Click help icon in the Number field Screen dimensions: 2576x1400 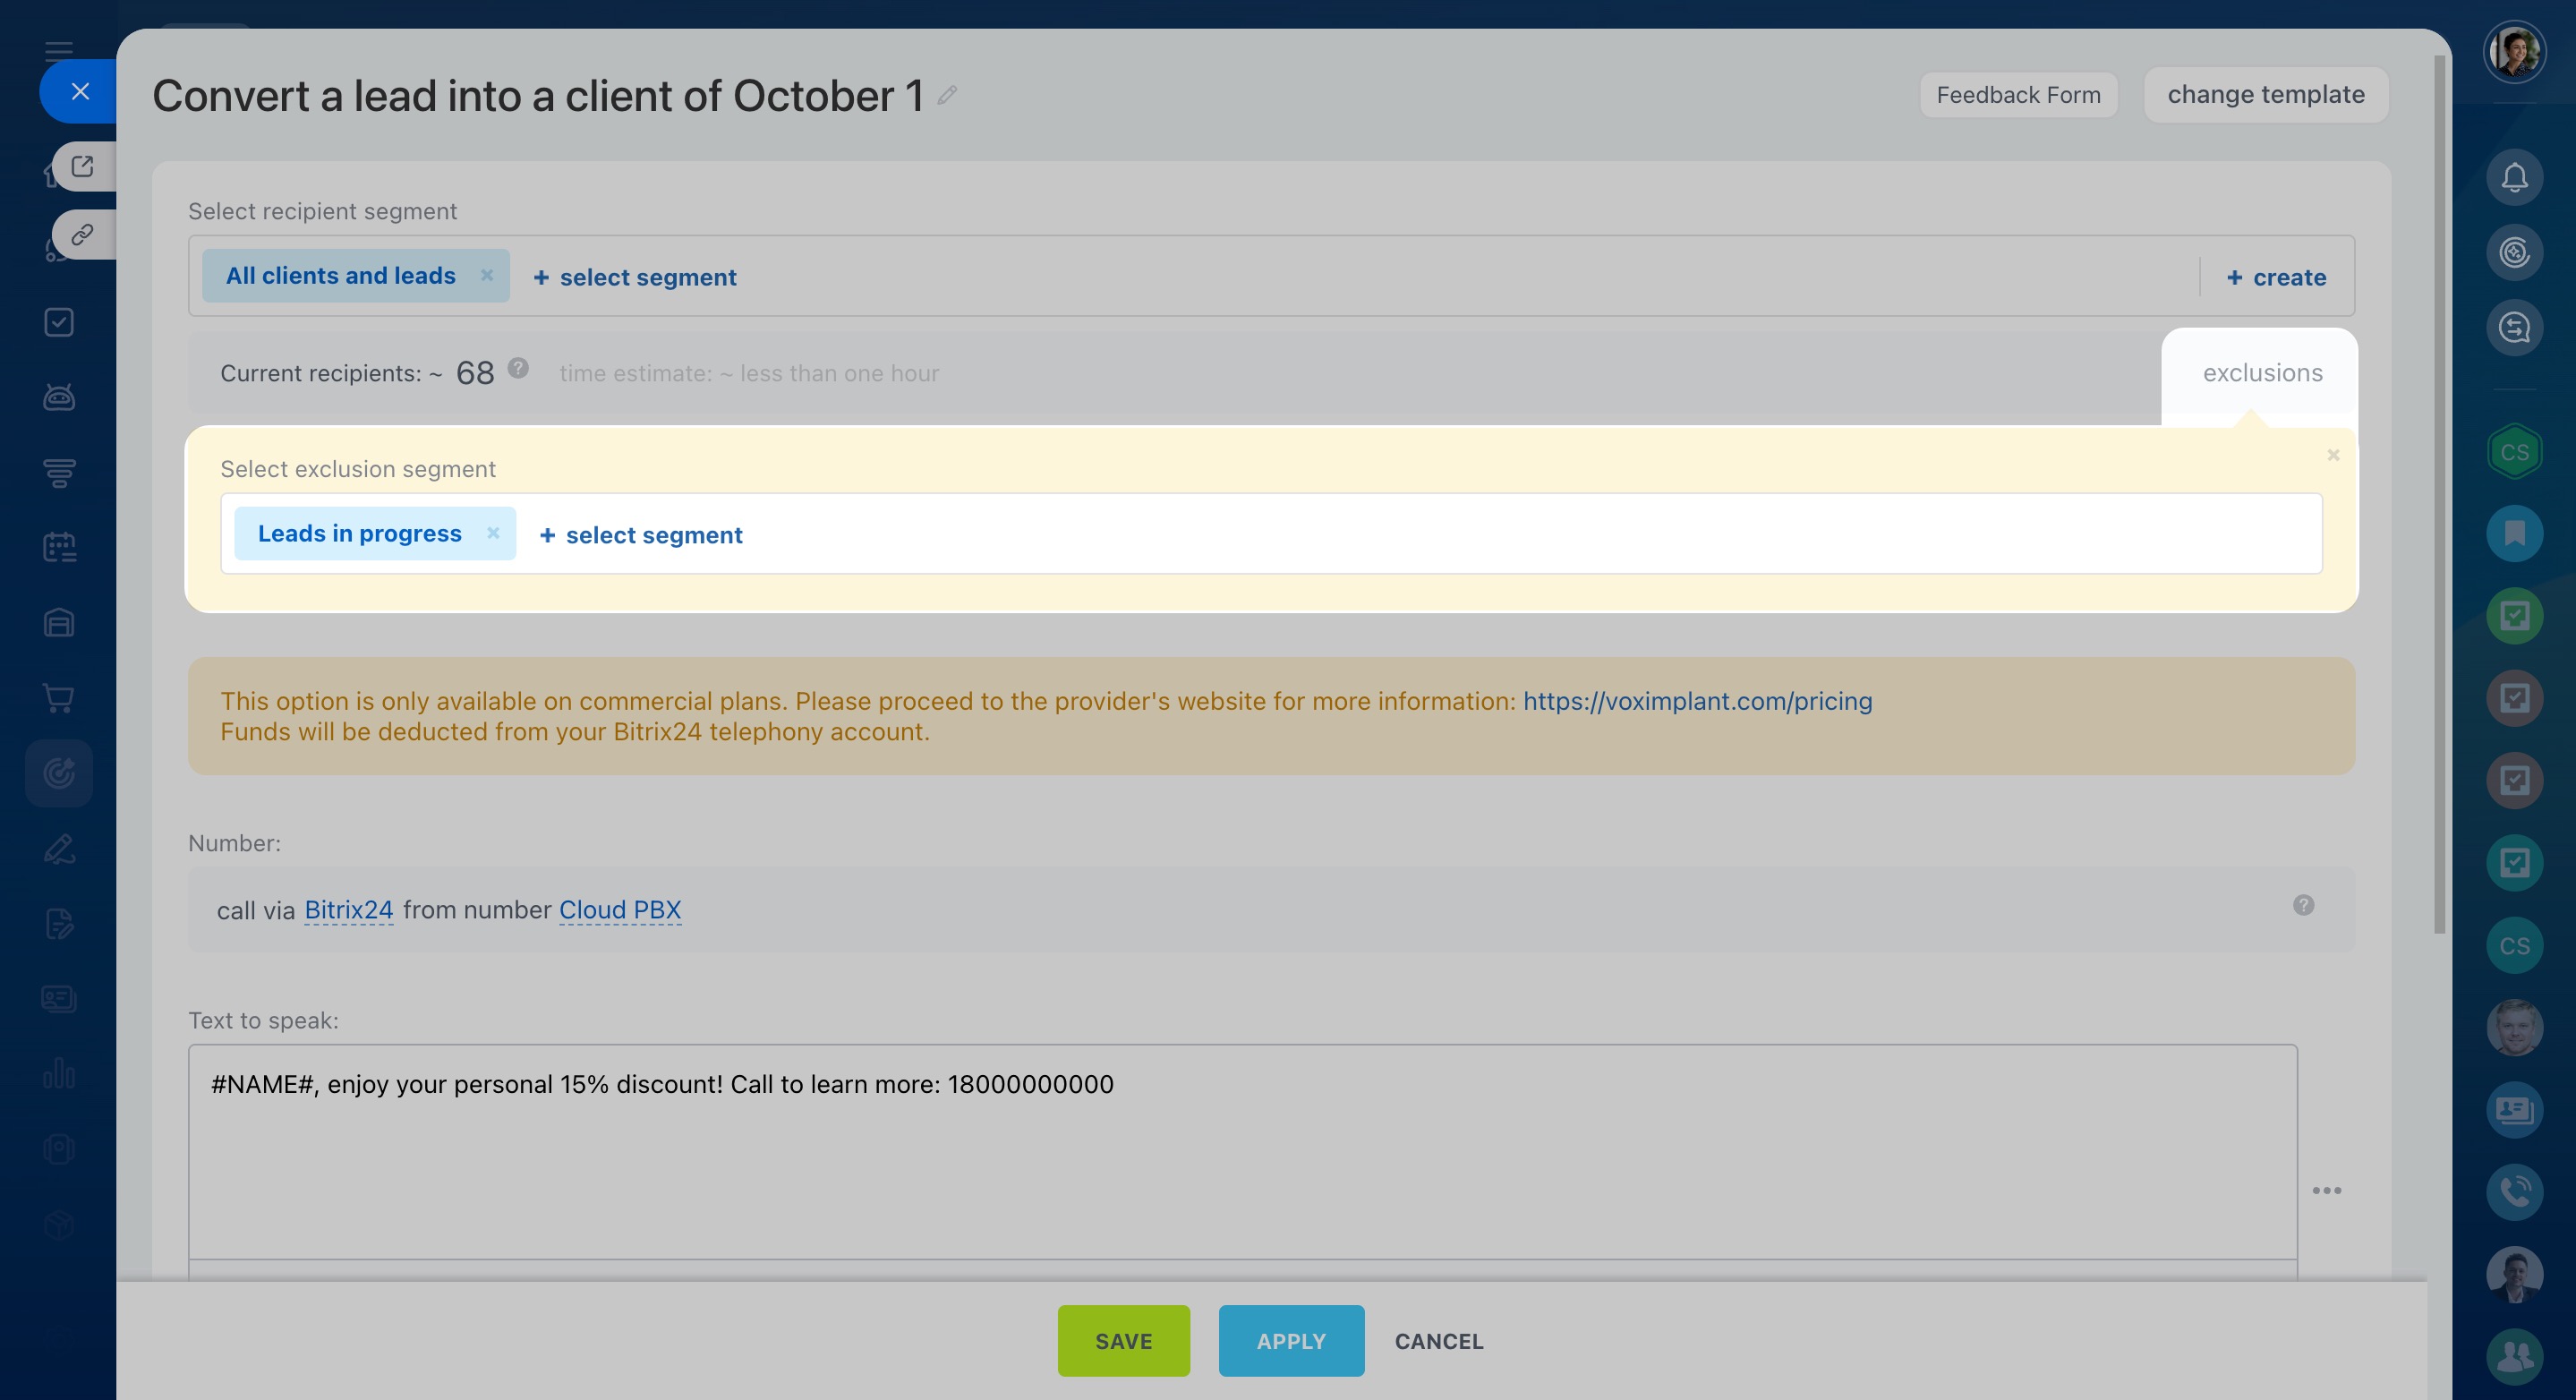pyautogui.click(x=2303, y=905)
